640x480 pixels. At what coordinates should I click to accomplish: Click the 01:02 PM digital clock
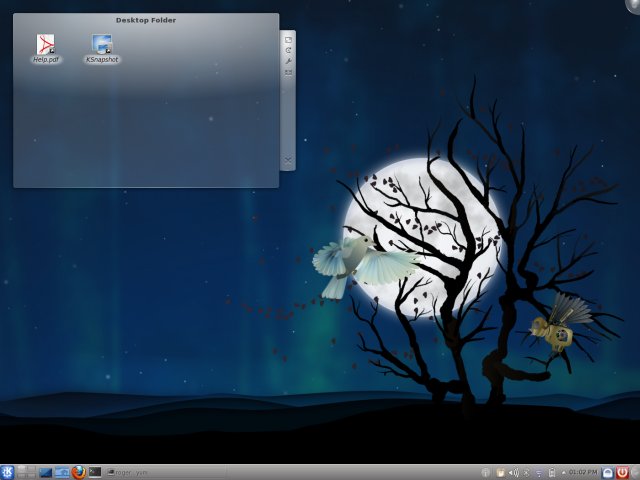[x=583, y=472]
